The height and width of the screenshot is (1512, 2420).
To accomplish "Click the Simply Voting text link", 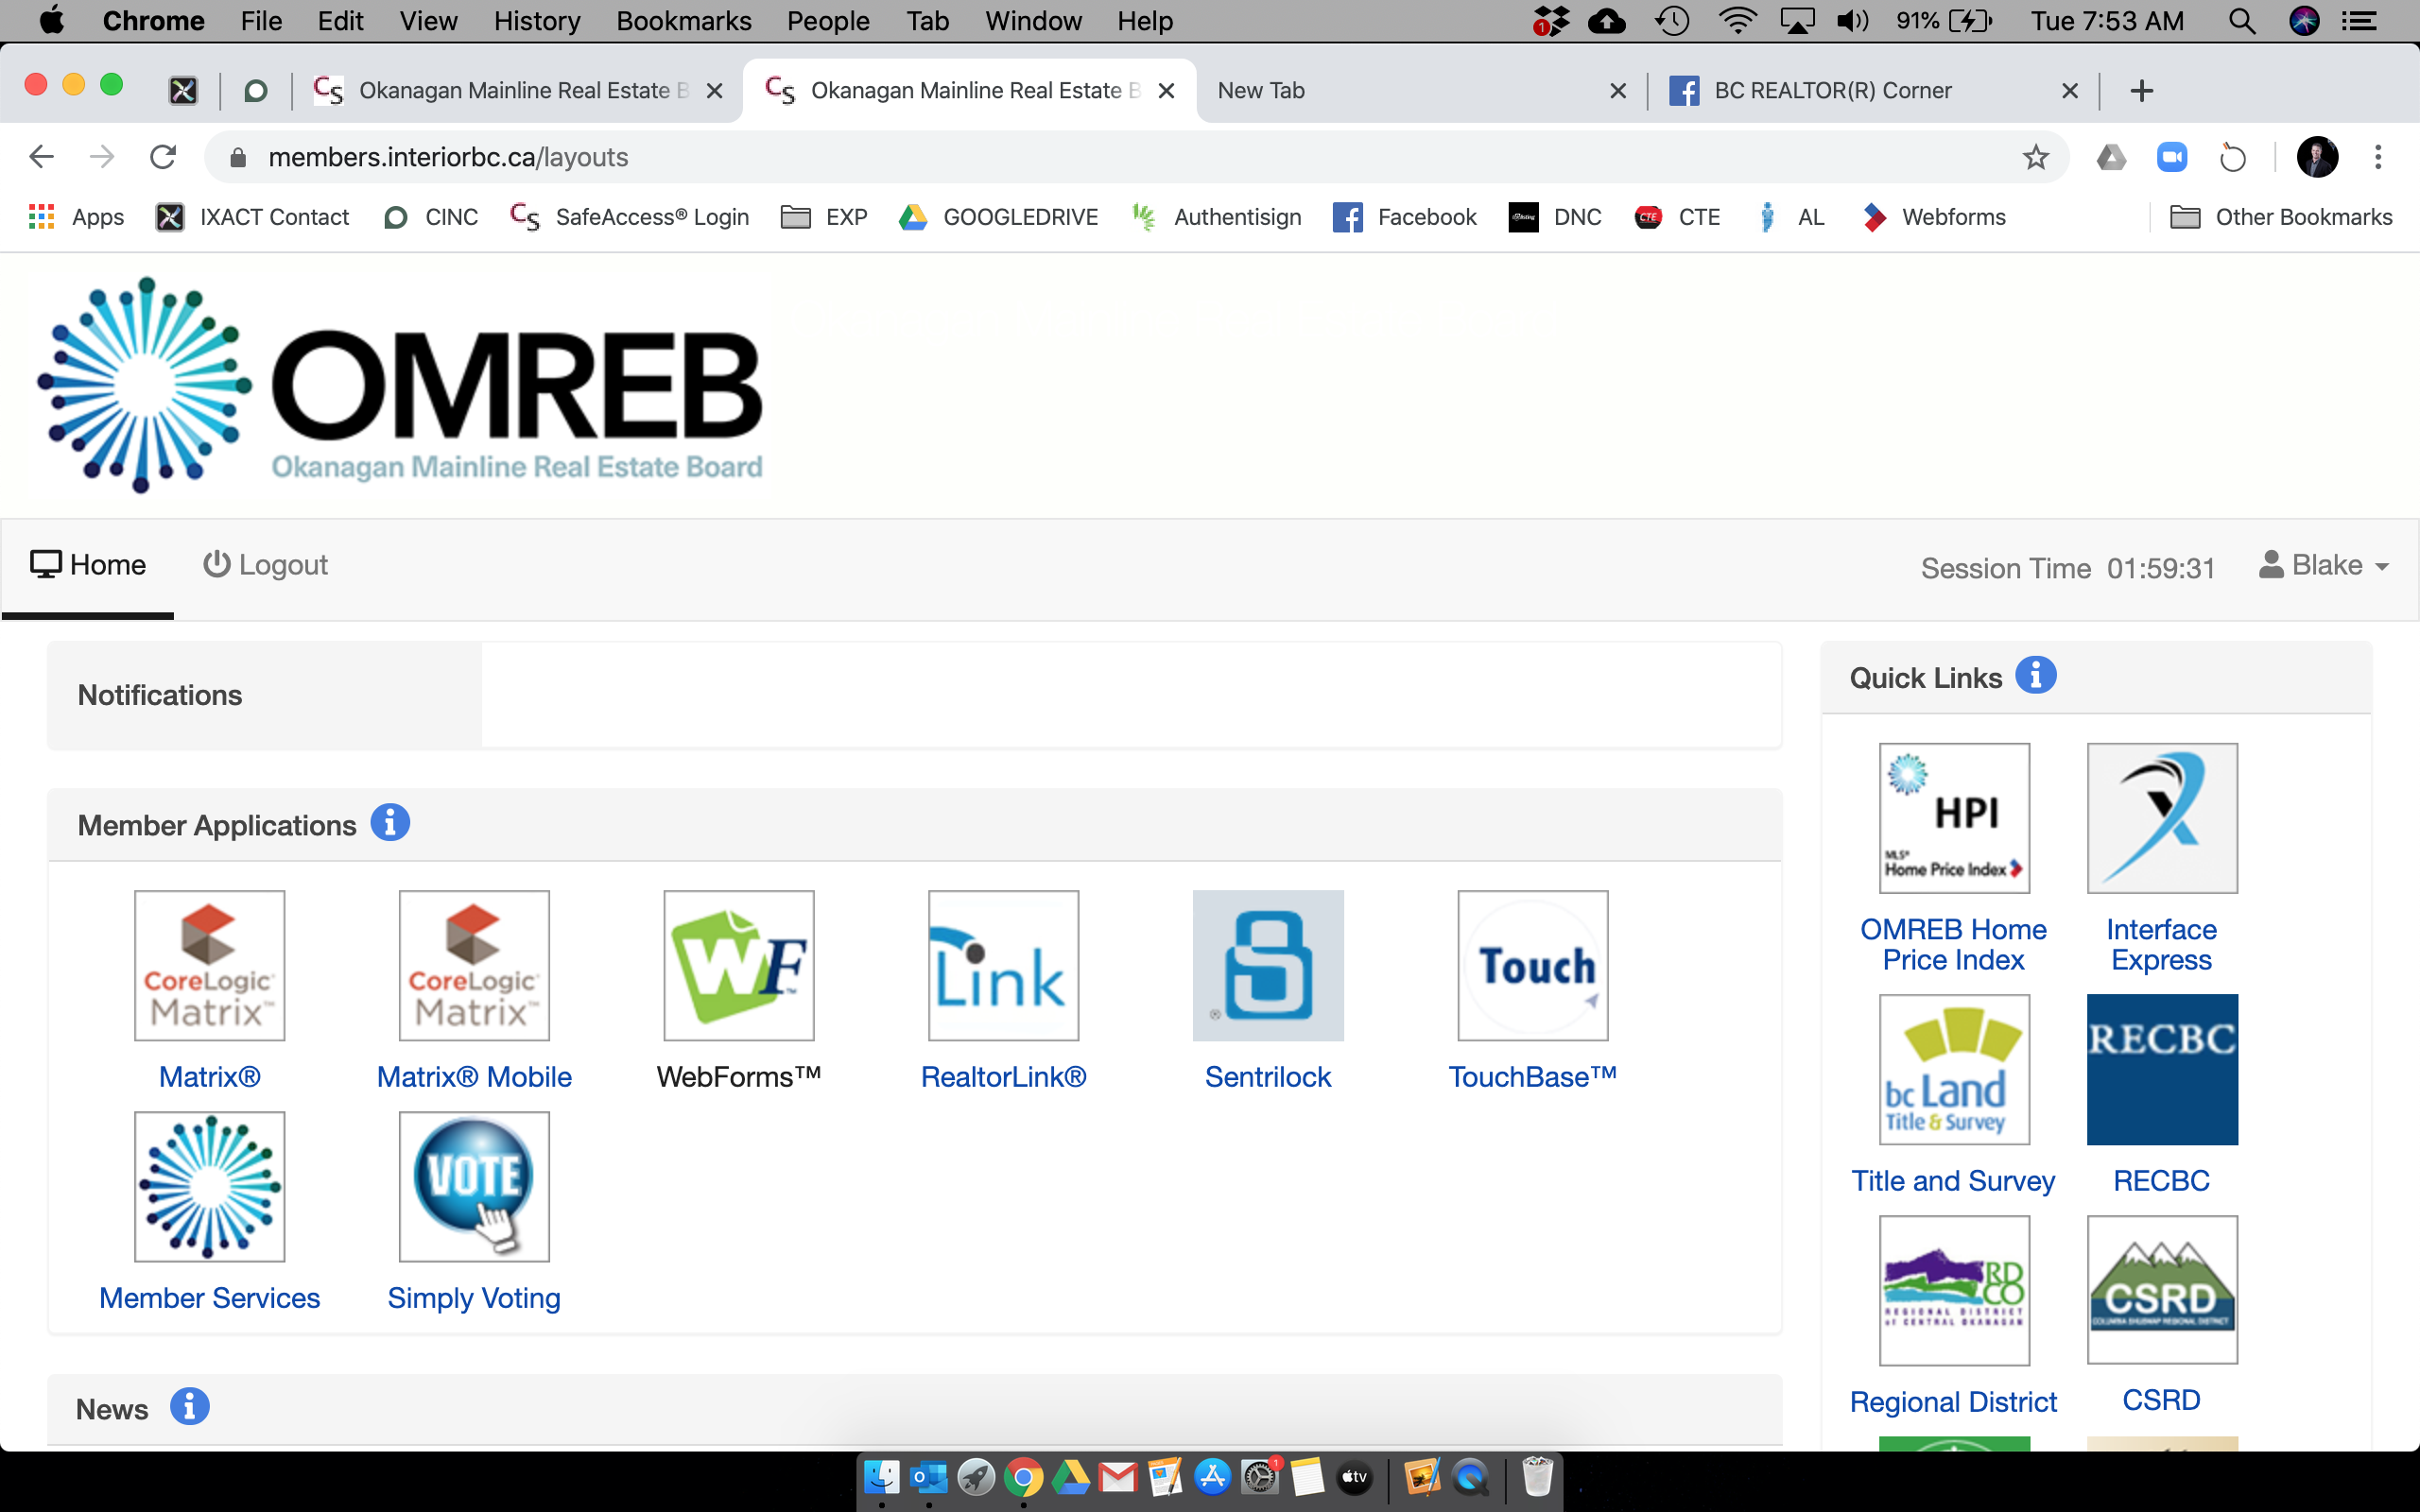I will 474,1298.
